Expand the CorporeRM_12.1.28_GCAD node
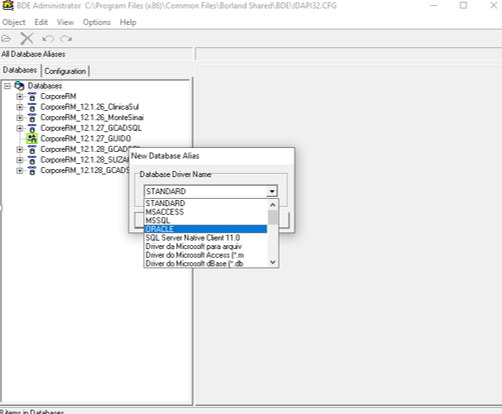Viewport: 502px width, 414px height. coord(20,150)
